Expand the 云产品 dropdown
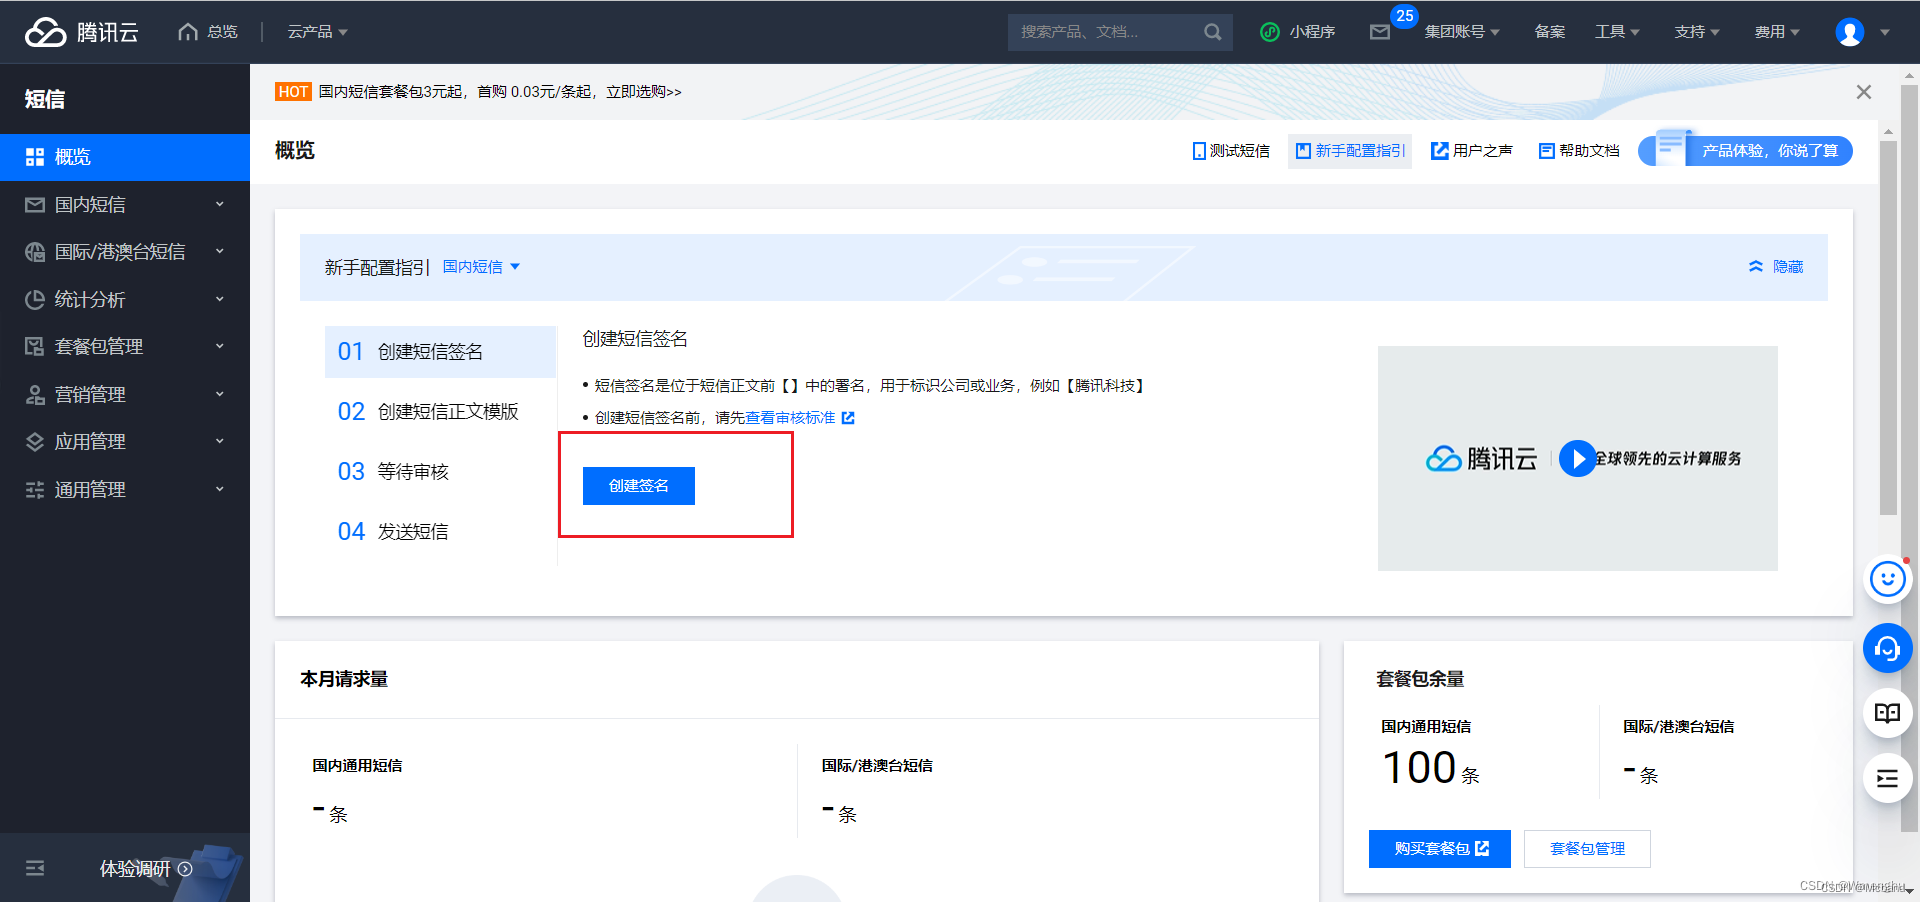 318,32
